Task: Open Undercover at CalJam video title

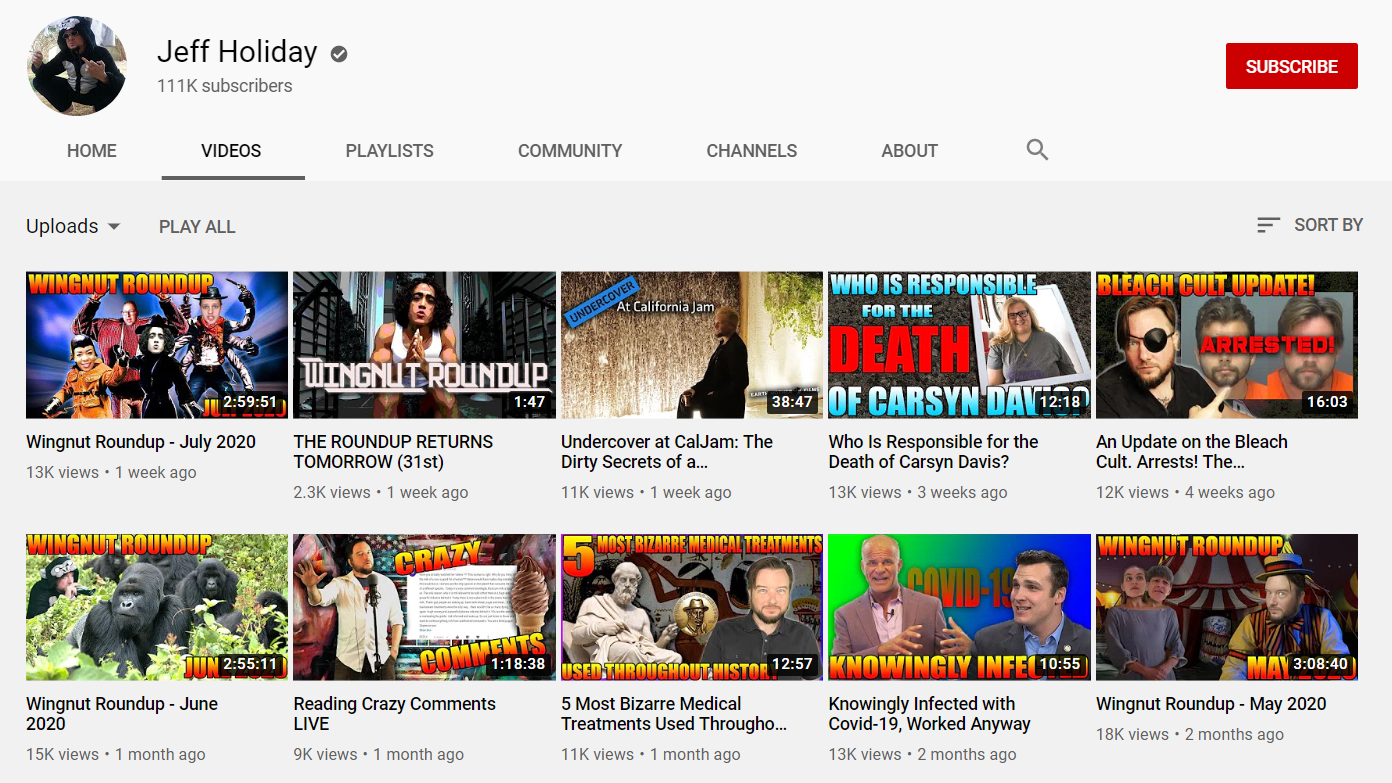Action: (667, 452)
